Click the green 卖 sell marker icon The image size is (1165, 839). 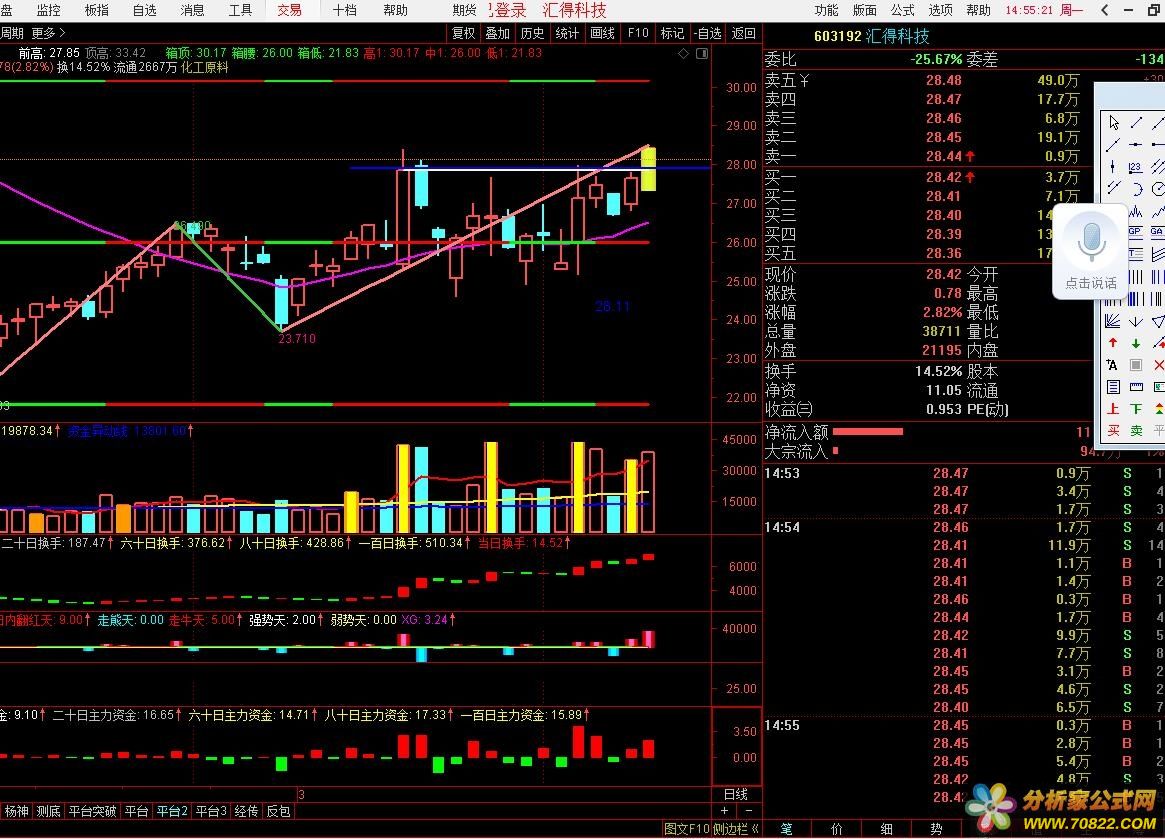1136,431
